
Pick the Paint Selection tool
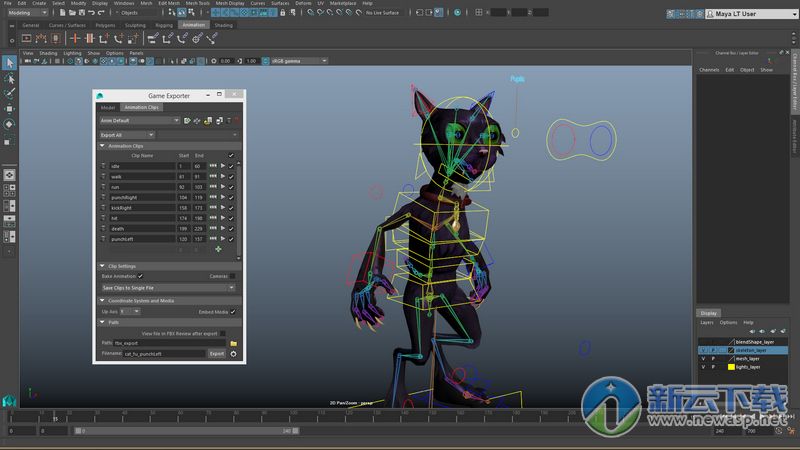[9, 93]
